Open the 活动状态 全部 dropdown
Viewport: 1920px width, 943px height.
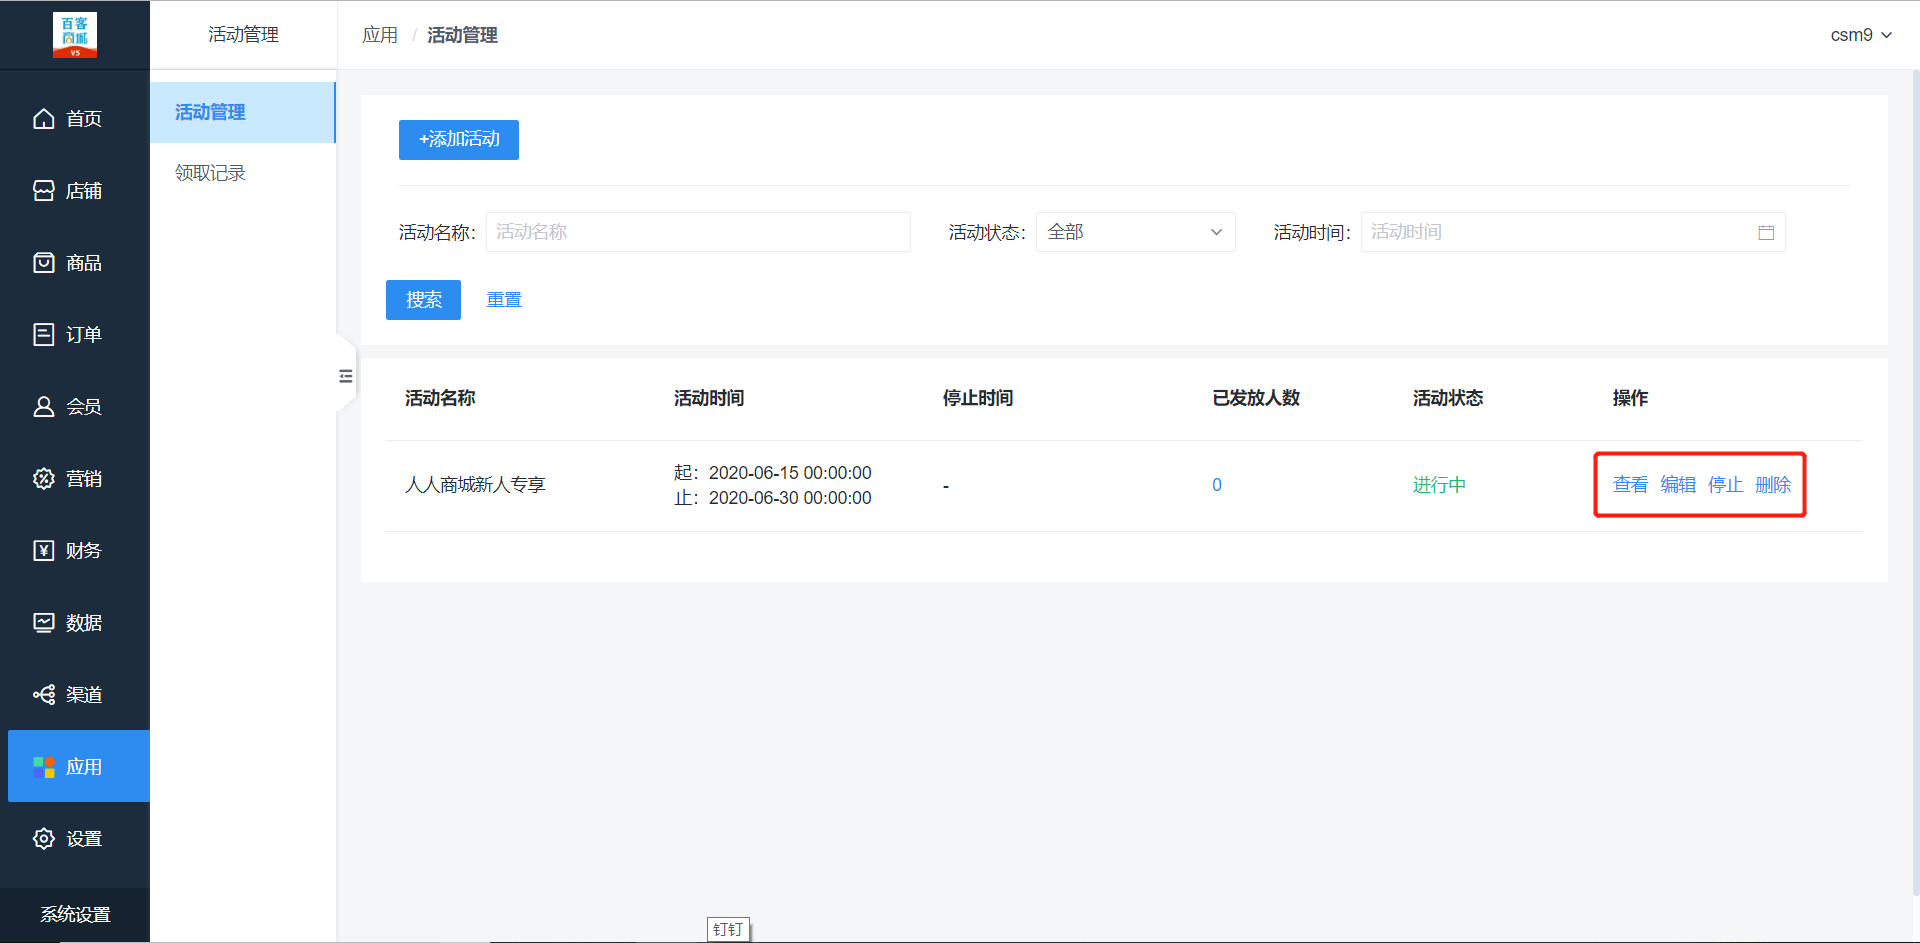(1136, 232)
